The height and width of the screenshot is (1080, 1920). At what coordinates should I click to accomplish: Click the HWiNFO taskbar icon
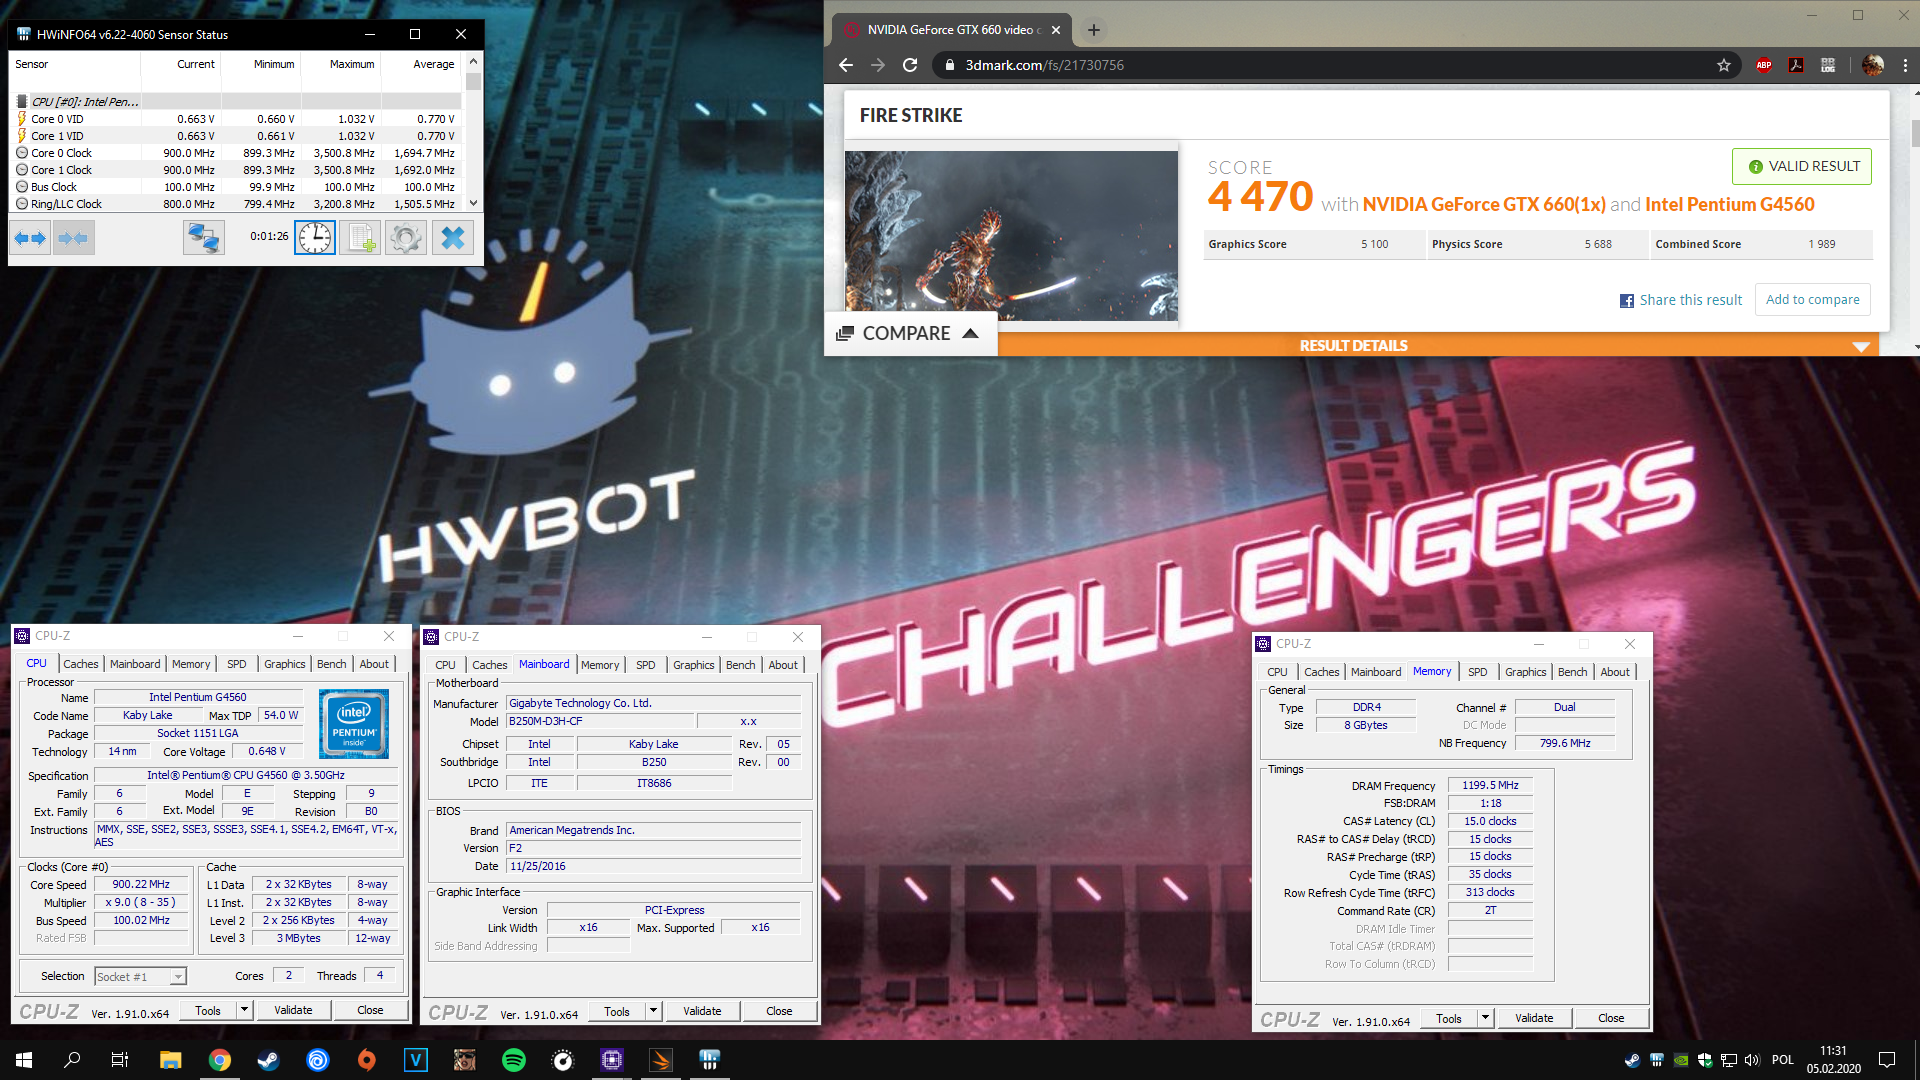tap(710, 1060)
